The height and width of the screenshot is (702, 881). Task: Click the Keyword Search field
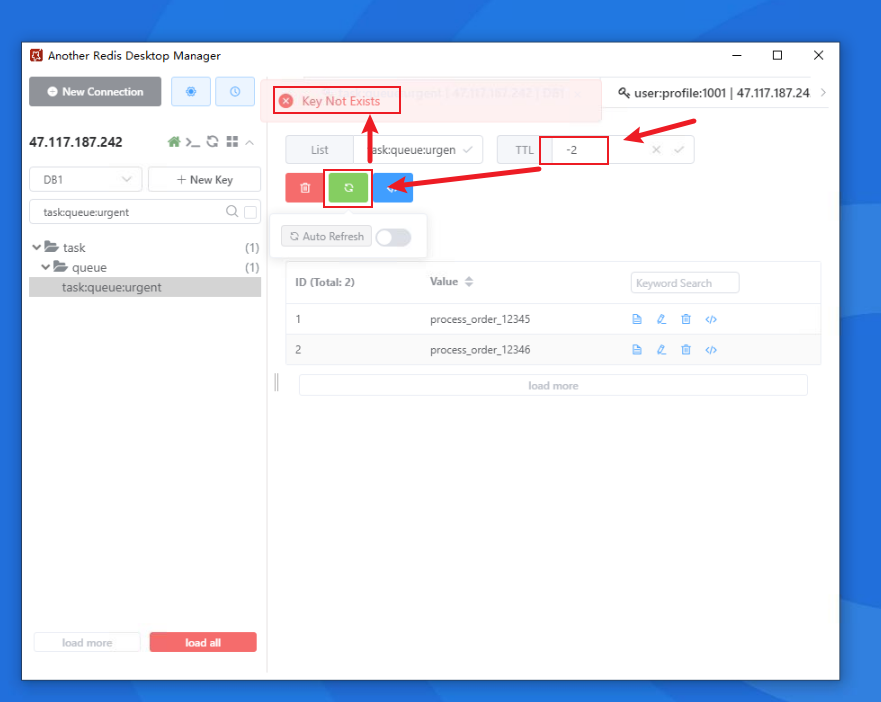[x=685, y=283]
